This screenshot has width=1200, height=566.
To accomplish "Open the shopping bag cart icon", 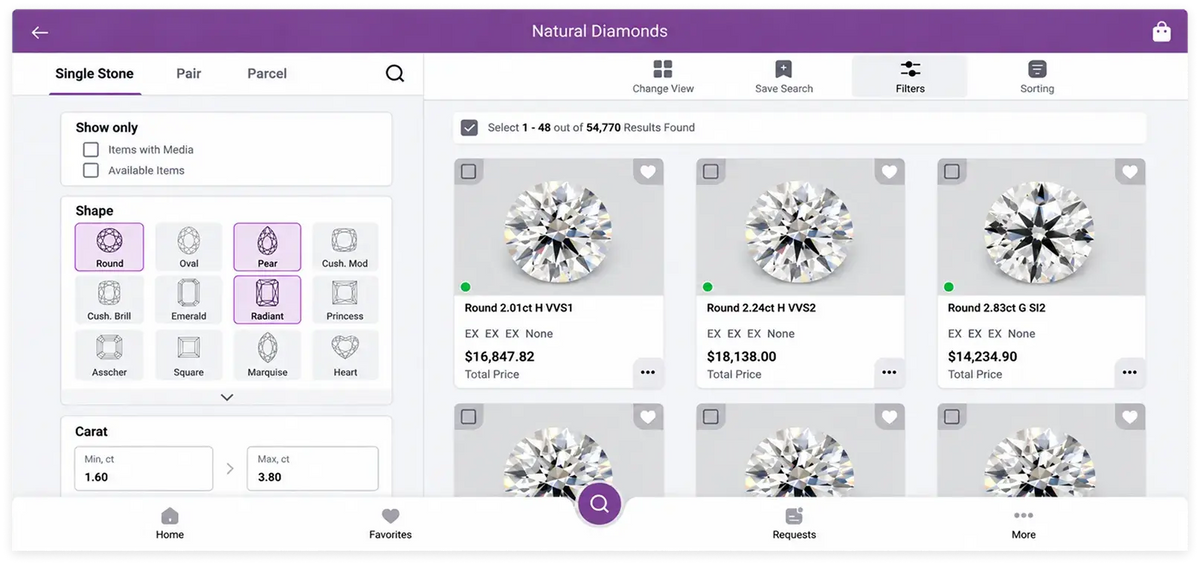I will (x=1161, y=32).
